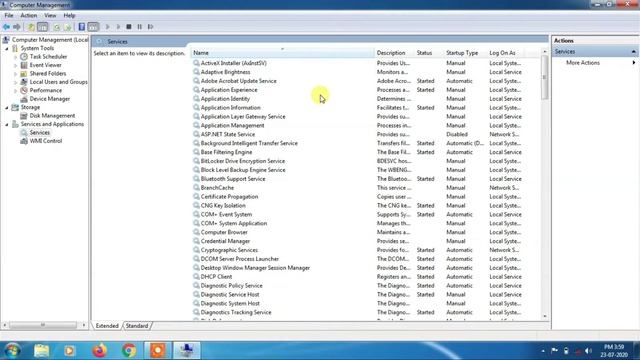Screen dimensions: 640x360
Task: Select Device Manager in the tree
Action: click(50, 99)
